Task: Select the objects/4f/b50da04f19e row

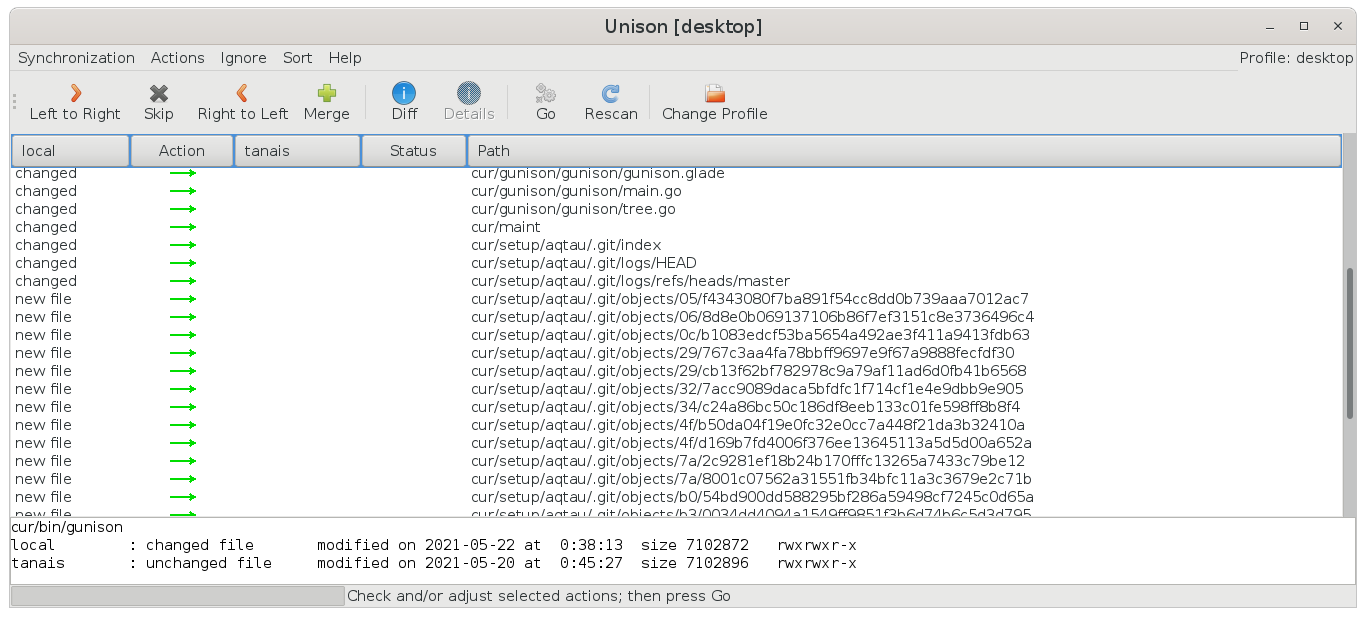Action: [x=676, y=425]
